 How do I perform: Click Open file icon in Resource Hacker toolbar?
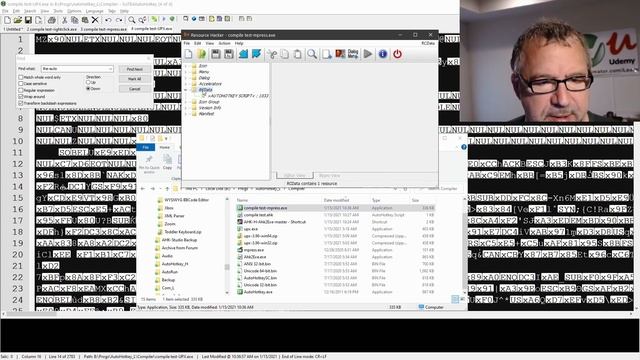click(x=202, y=54)
